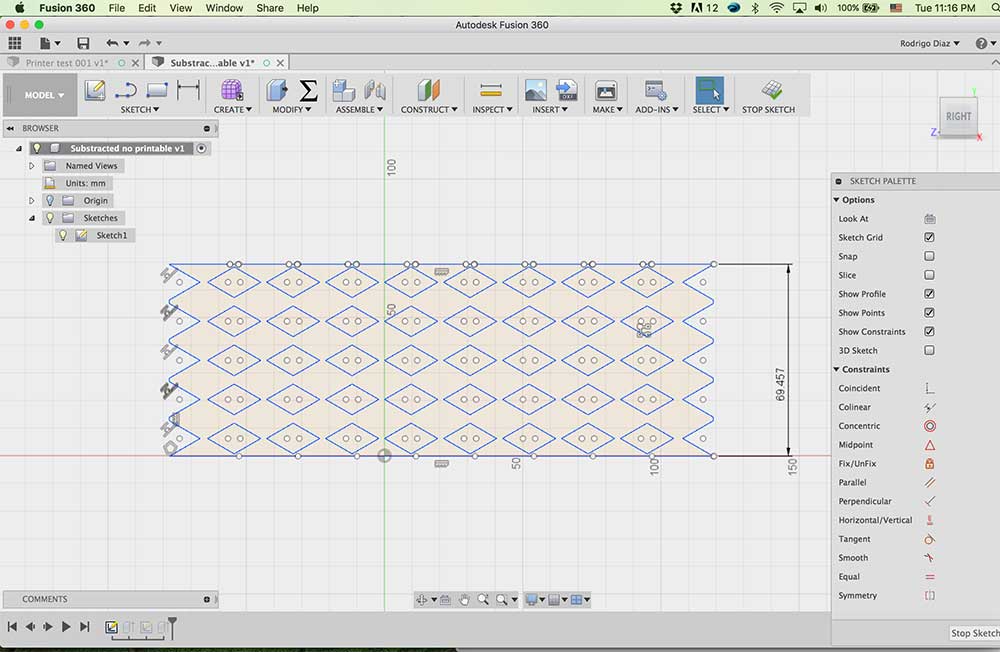Open the Edit menu
1000x652 pixels.
click(x=147, y=8)
